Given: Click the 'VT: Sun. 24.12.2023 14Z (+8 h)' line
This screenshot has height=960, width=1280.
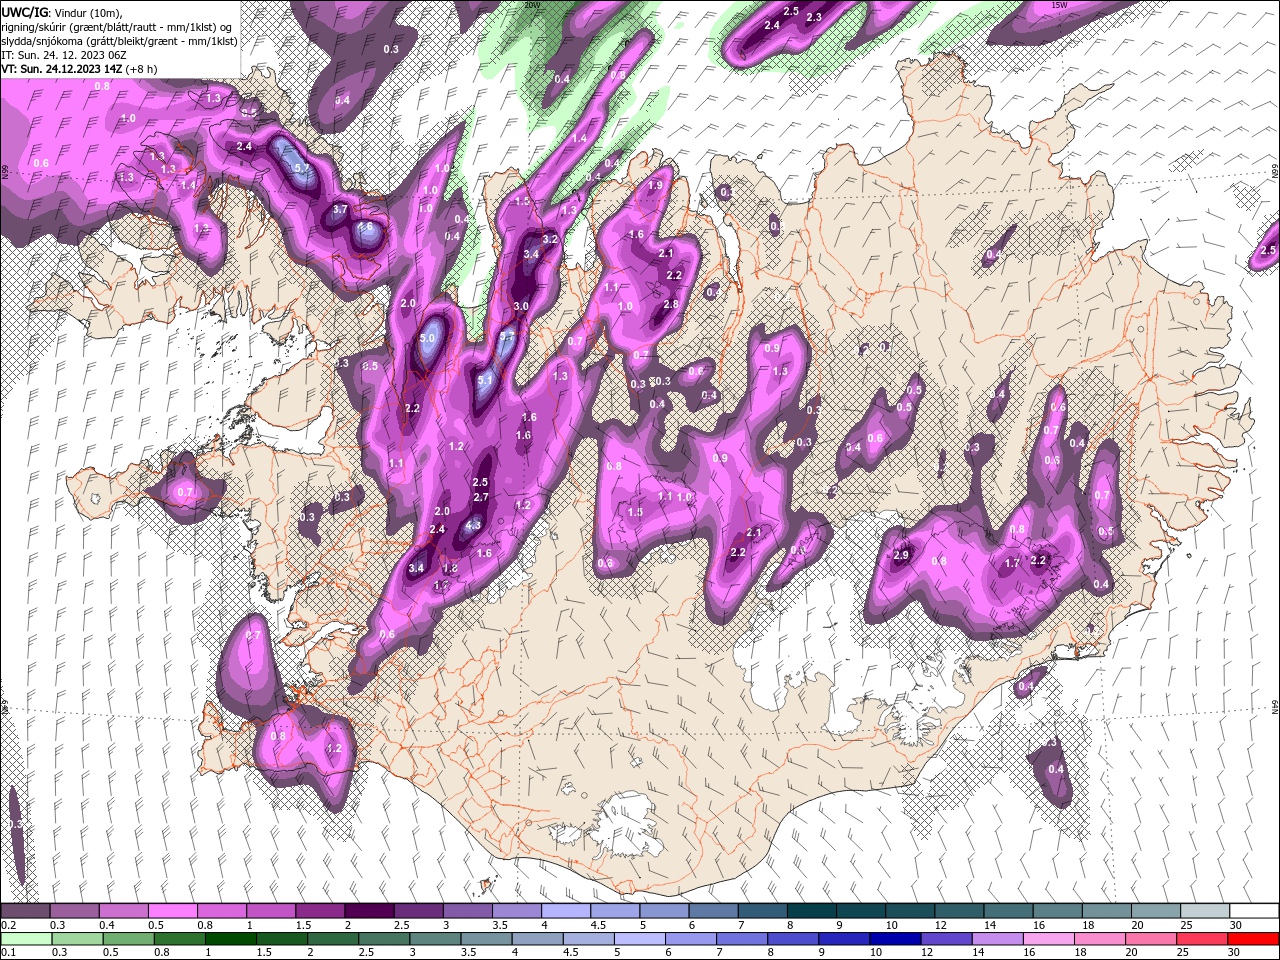Looking at the screenshot, I should pyautogui.click(x=79, y=69).
